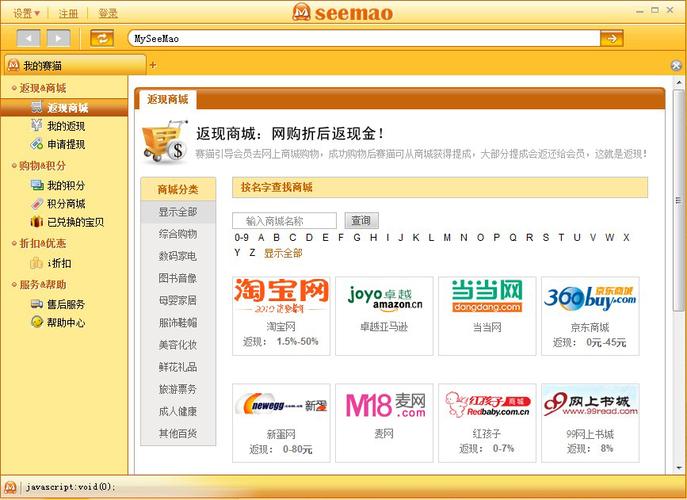
Task: Open the 360buy 京东商城 logo
Action: click(x=590, y=298)
